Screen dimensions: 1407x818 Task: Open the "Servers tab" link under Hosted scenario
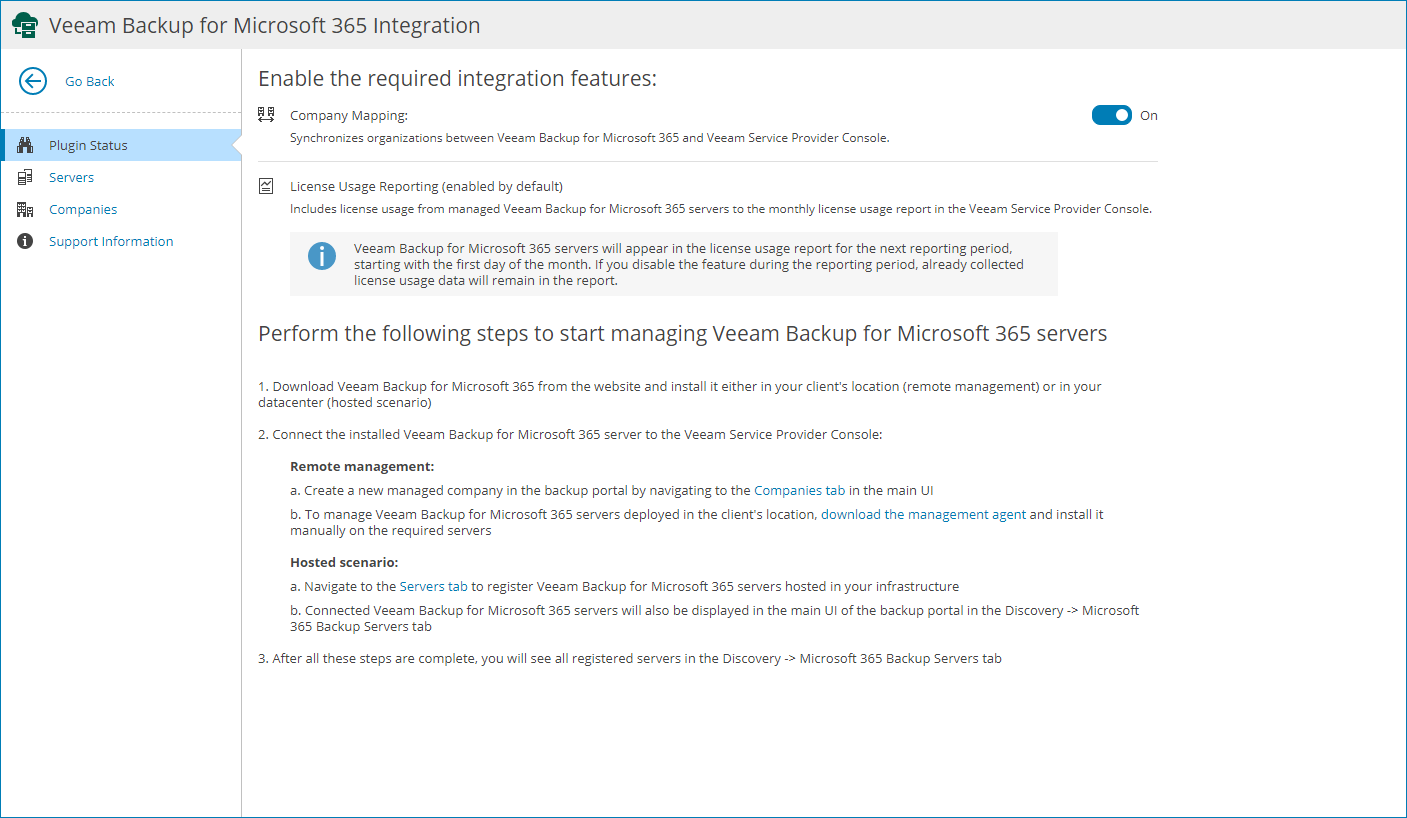point(434,586)
